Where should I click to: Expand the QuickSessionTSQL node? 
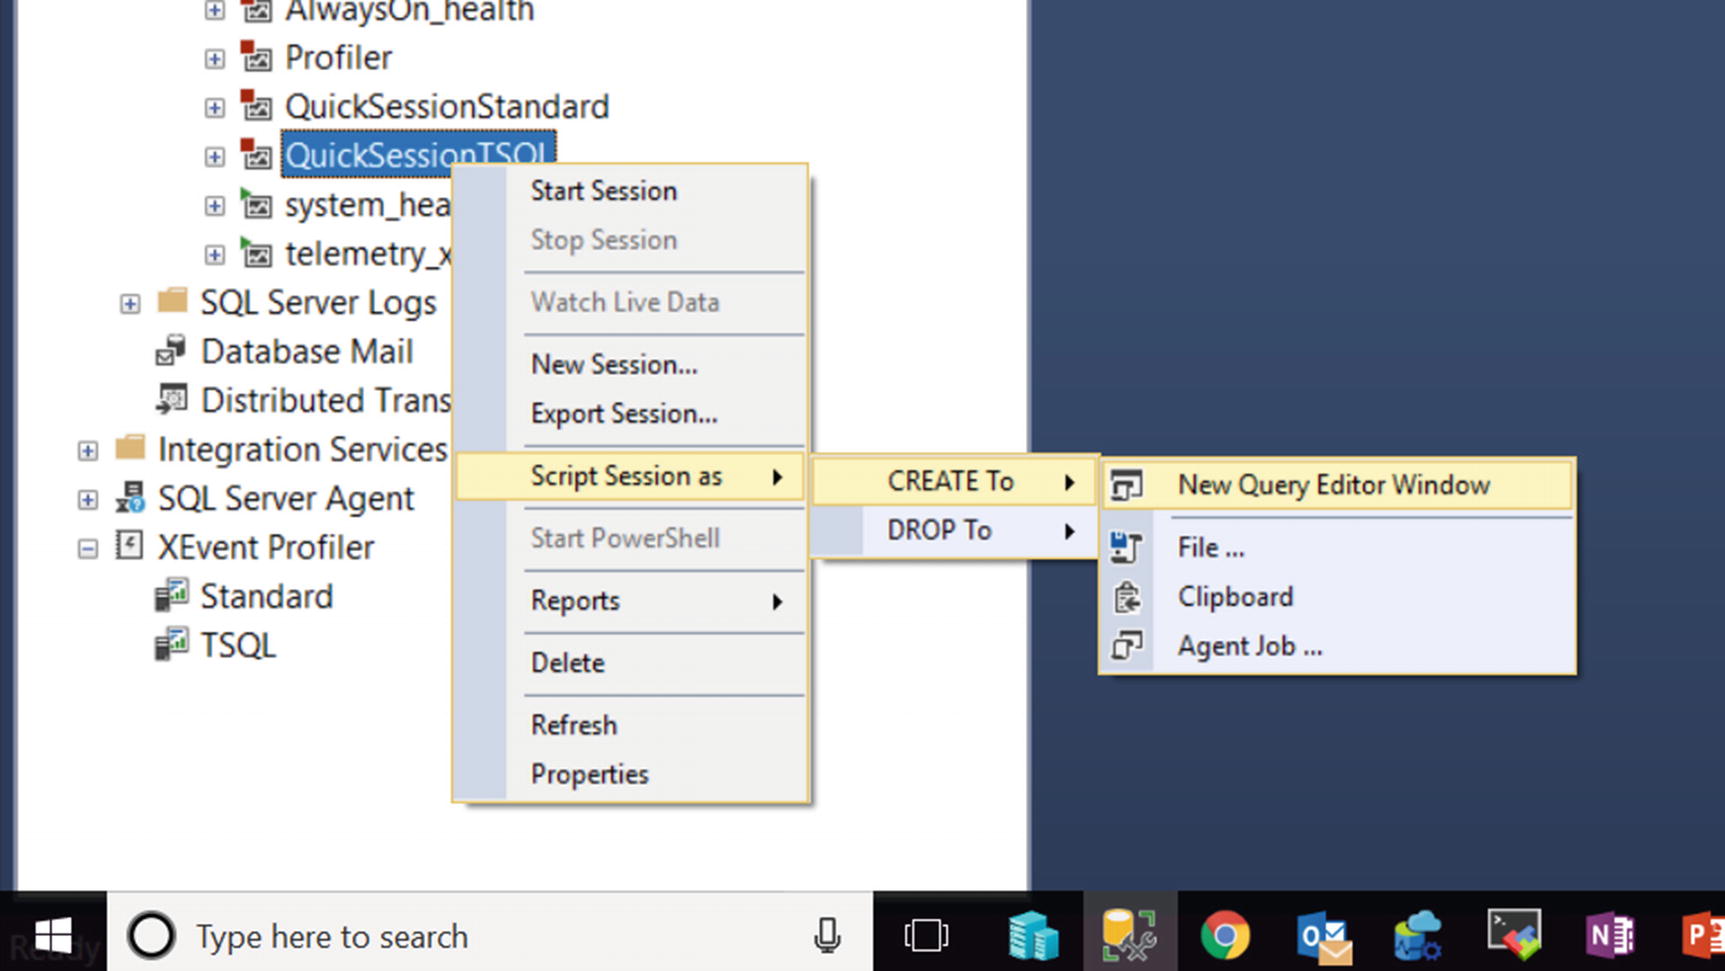(214, 156)
